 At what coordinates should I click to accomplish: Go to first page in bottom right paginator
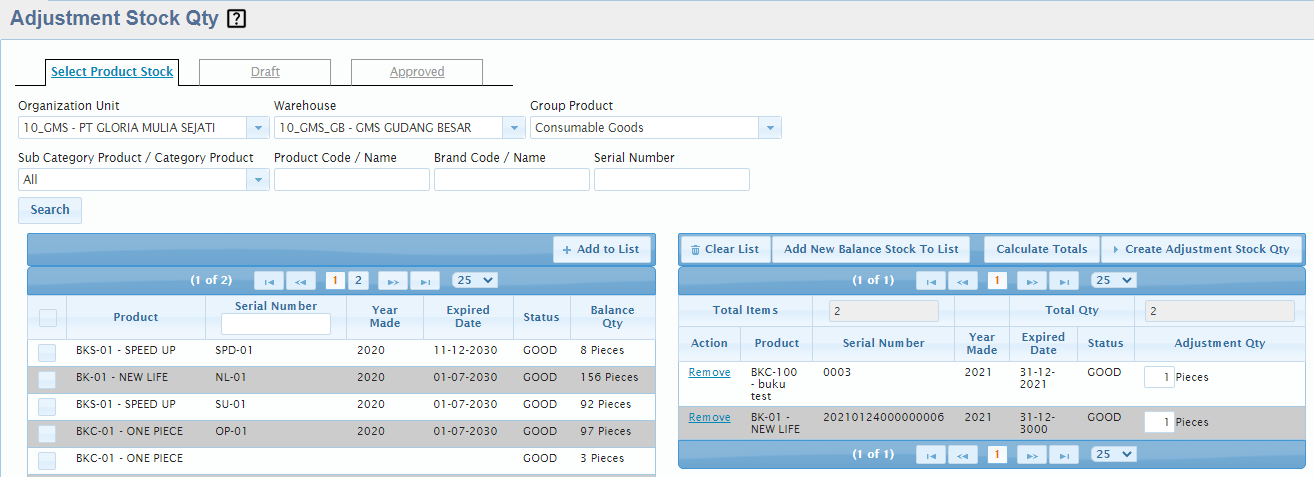930,455
